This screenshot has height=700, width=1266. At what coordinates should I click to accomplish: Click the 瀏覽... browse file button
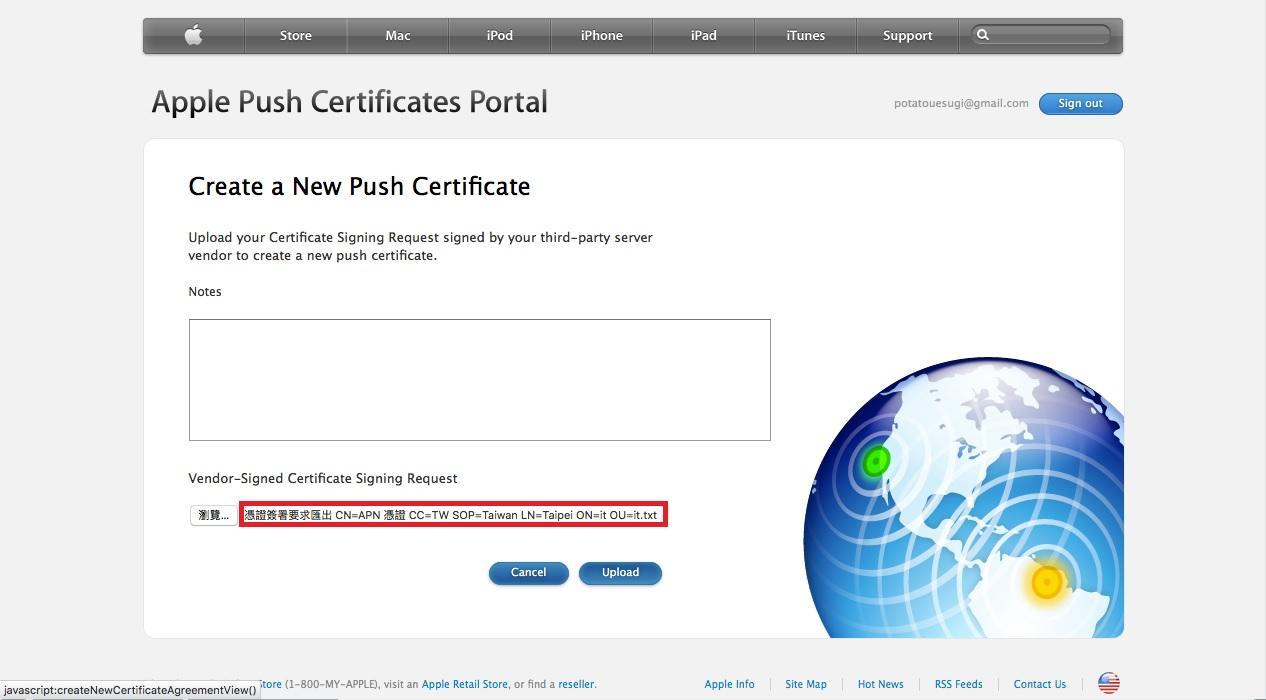coord(213,515)
